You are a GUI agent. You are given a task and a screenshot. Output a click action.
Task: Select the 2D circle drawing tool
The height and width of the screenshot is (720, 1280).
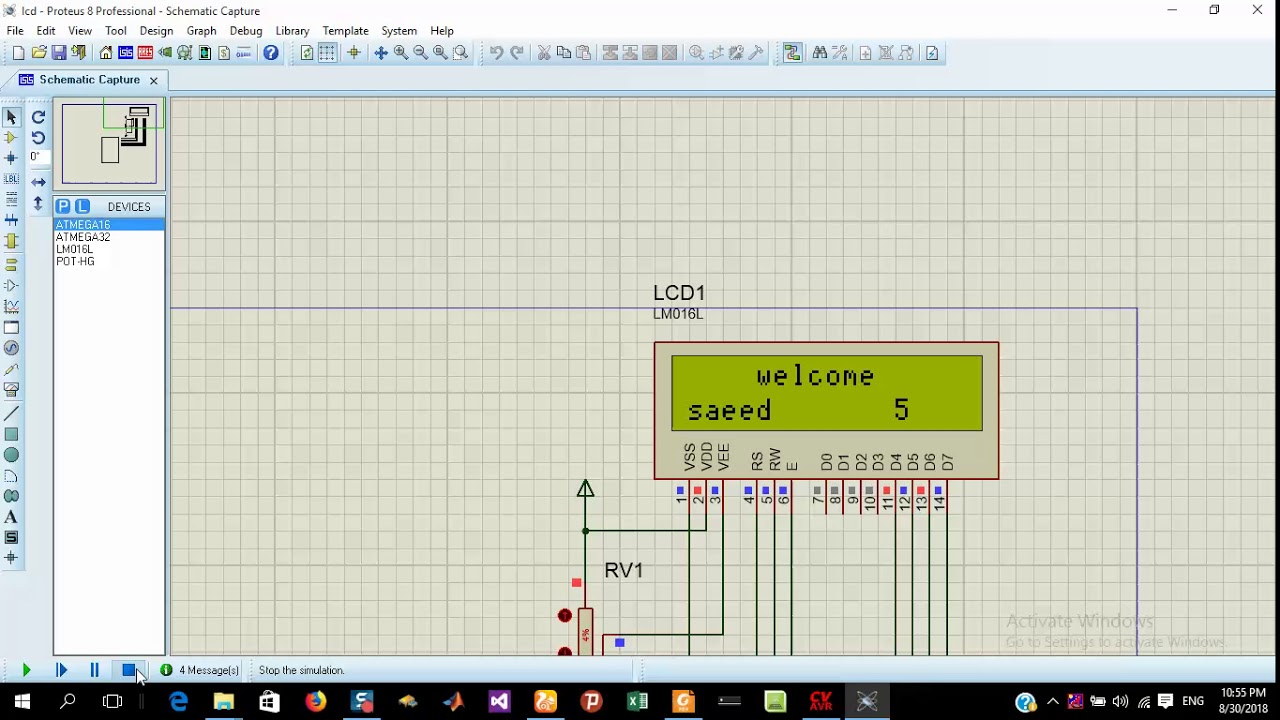[x=12, y=455]
